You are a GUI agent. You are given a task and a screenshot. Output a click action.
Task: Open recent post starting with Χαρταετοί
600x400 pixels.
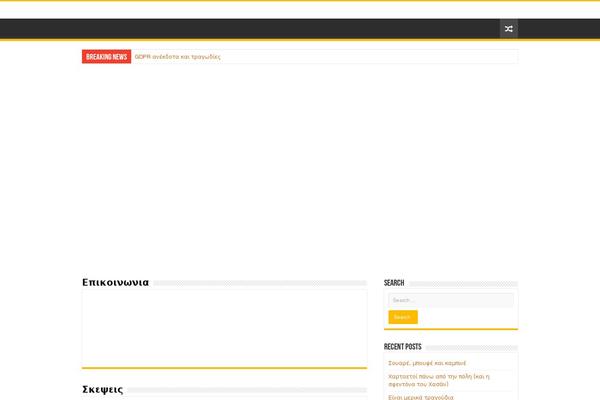pyautogui.click(x=439, y=380)
